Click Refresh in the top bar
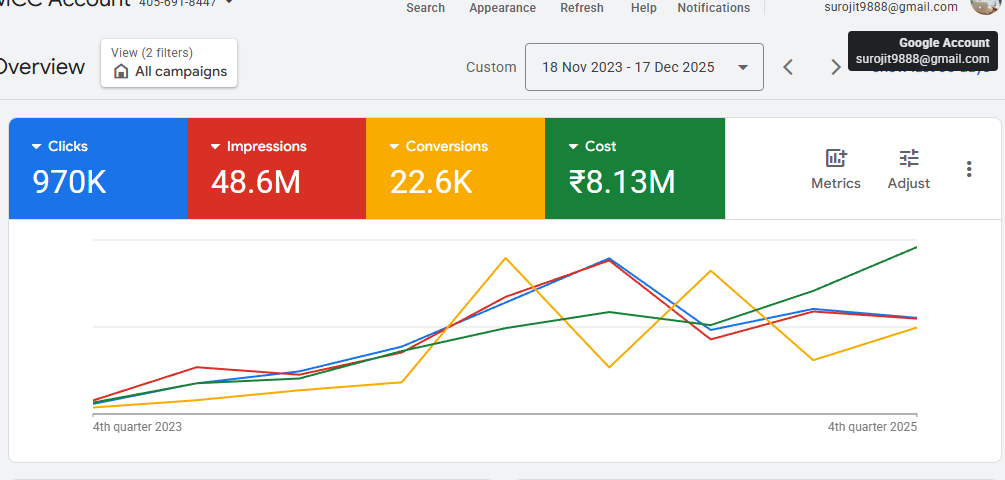This screenshot has height=480, width=1005. click(x=582, y=8)
